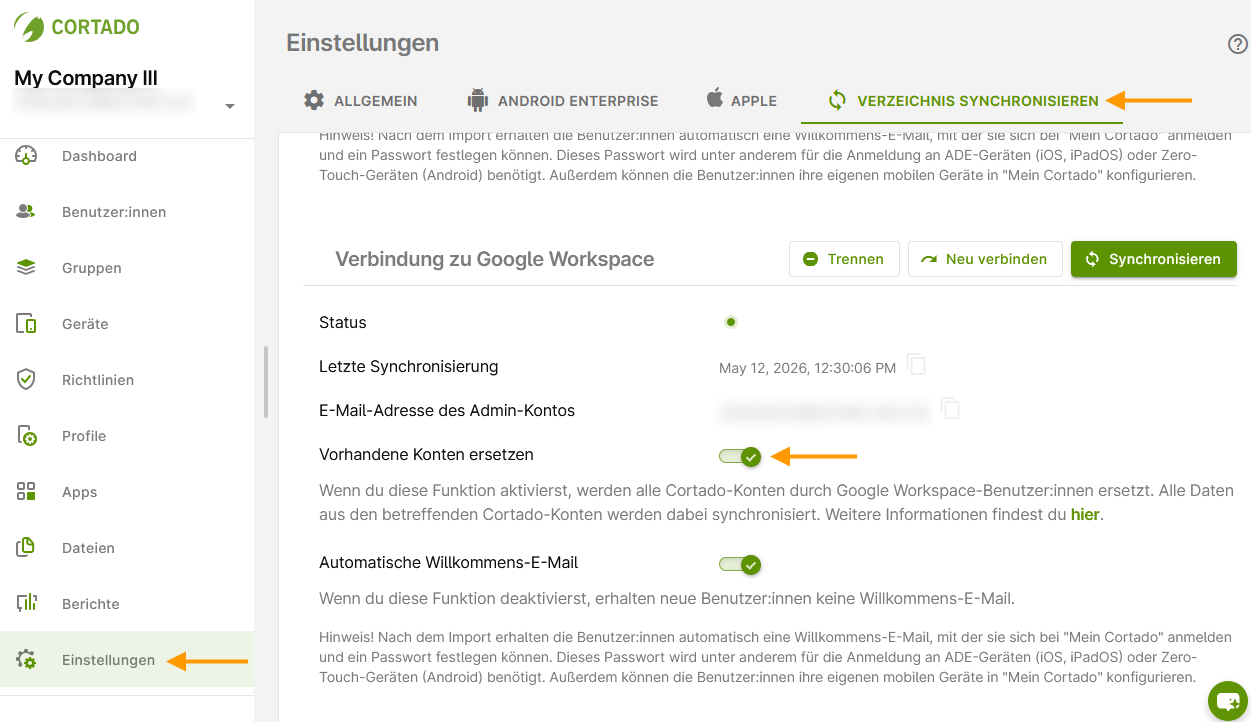Disable Automatische Willkommens-E-Mail switch

[740, 565]
